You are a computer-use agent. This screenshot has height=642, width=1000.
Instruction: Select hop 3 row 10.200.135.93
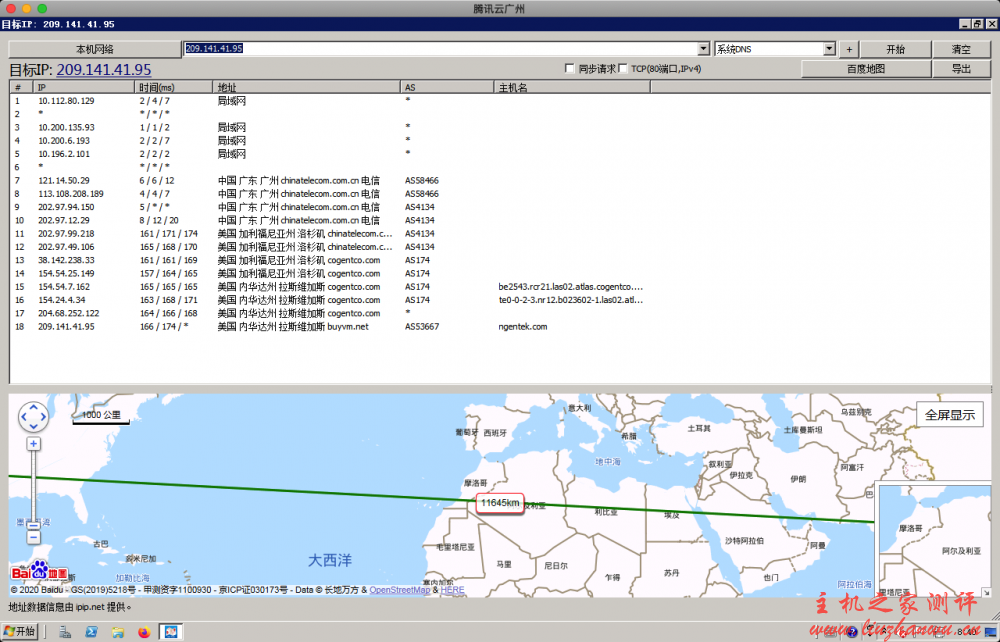point(500,128)
